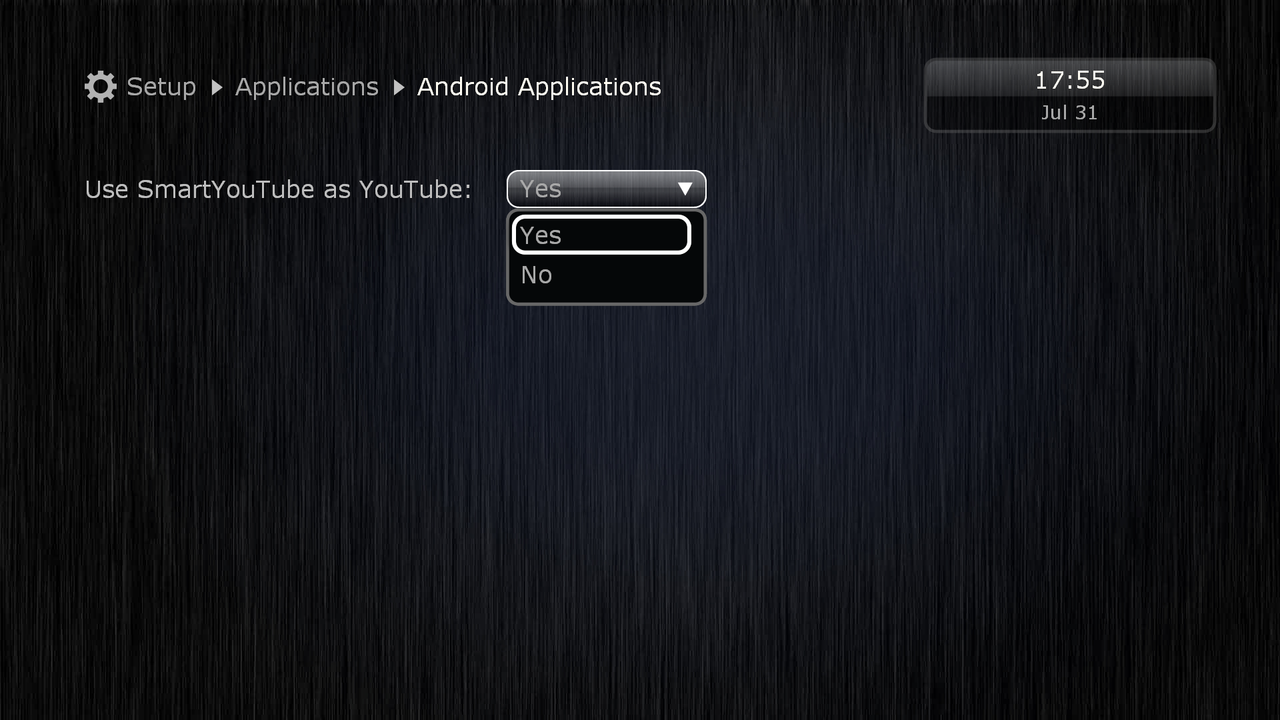The height and width of the screenshot is (720, 1280).
Task: Click the Jul 31 date text
Action: tap(1069, 113)
